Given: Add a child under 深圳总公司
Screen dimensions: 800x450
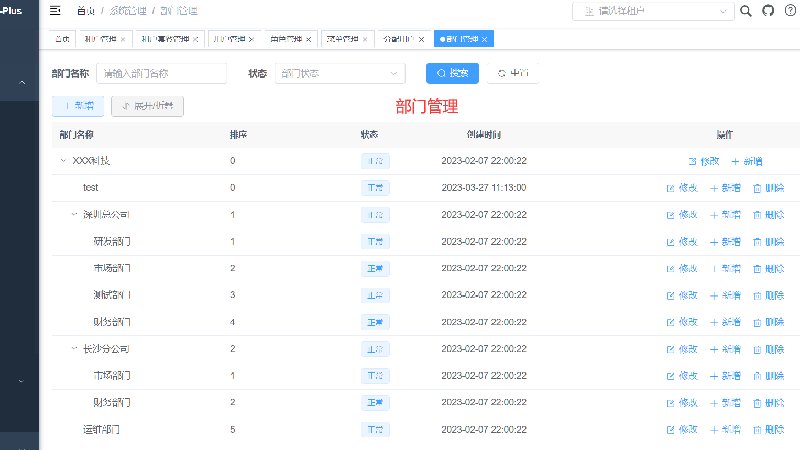Looking at the screenshot, I should [x=725, y=215].
